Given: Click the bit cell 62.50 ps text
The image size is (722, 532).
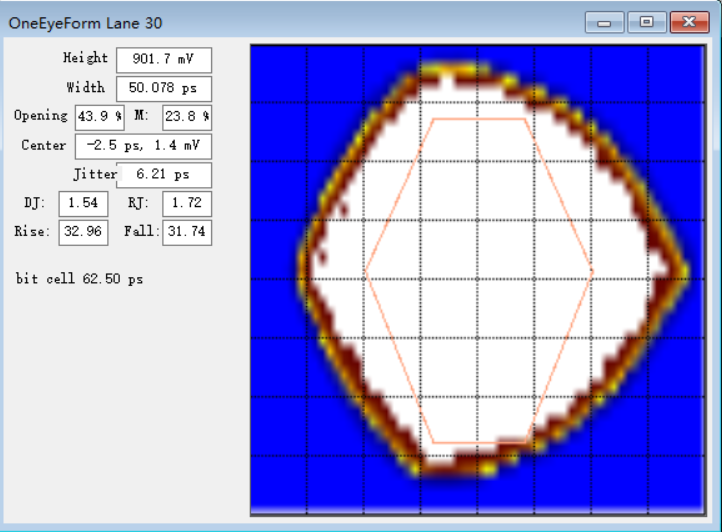Looking at the screenshot, I should 79,279.
